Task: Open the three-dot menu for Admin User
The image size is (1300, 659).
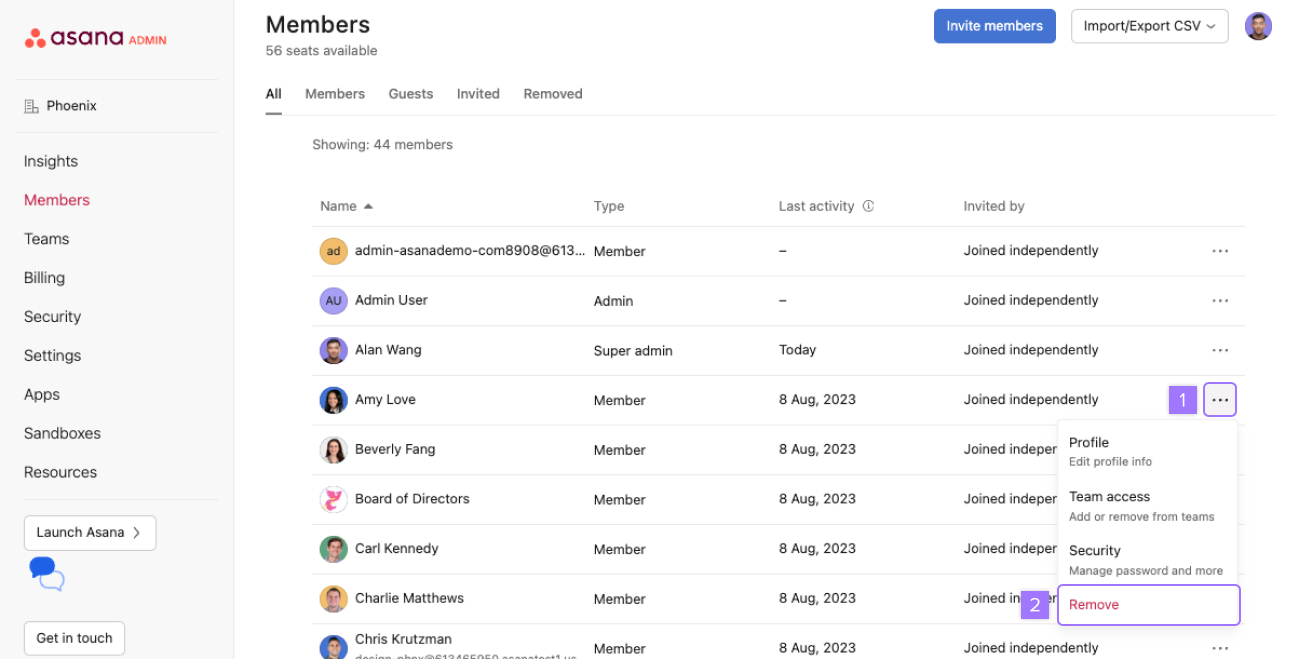Action: (x=1219, y=300)
